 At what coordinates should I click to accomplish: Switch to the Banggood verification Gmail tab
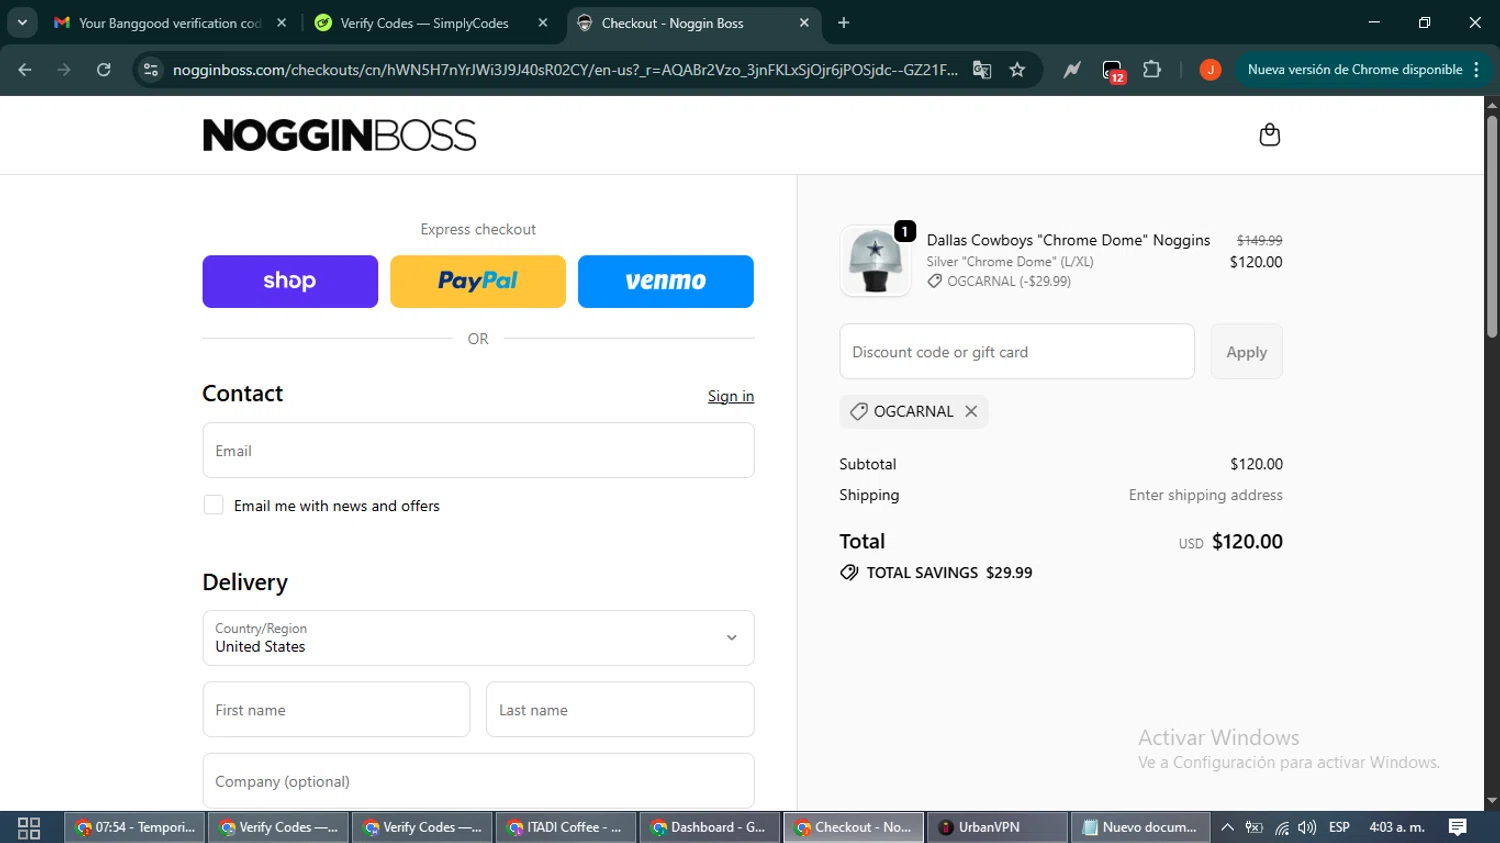pyautogui.click(x=170, y=23)
